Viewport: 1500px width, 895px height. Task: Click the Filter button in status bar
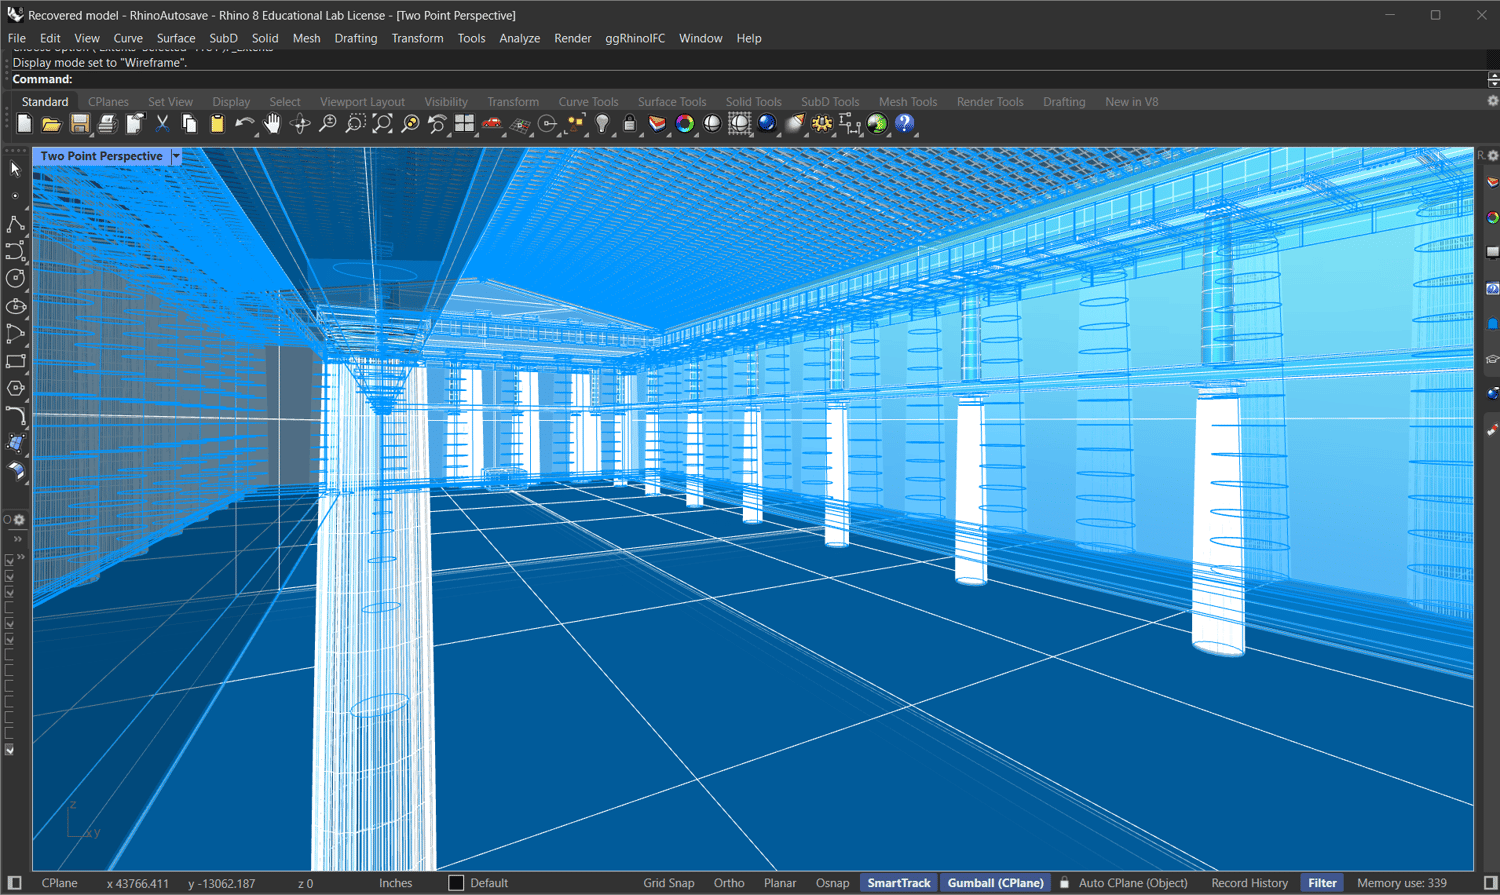[1322, 883]
